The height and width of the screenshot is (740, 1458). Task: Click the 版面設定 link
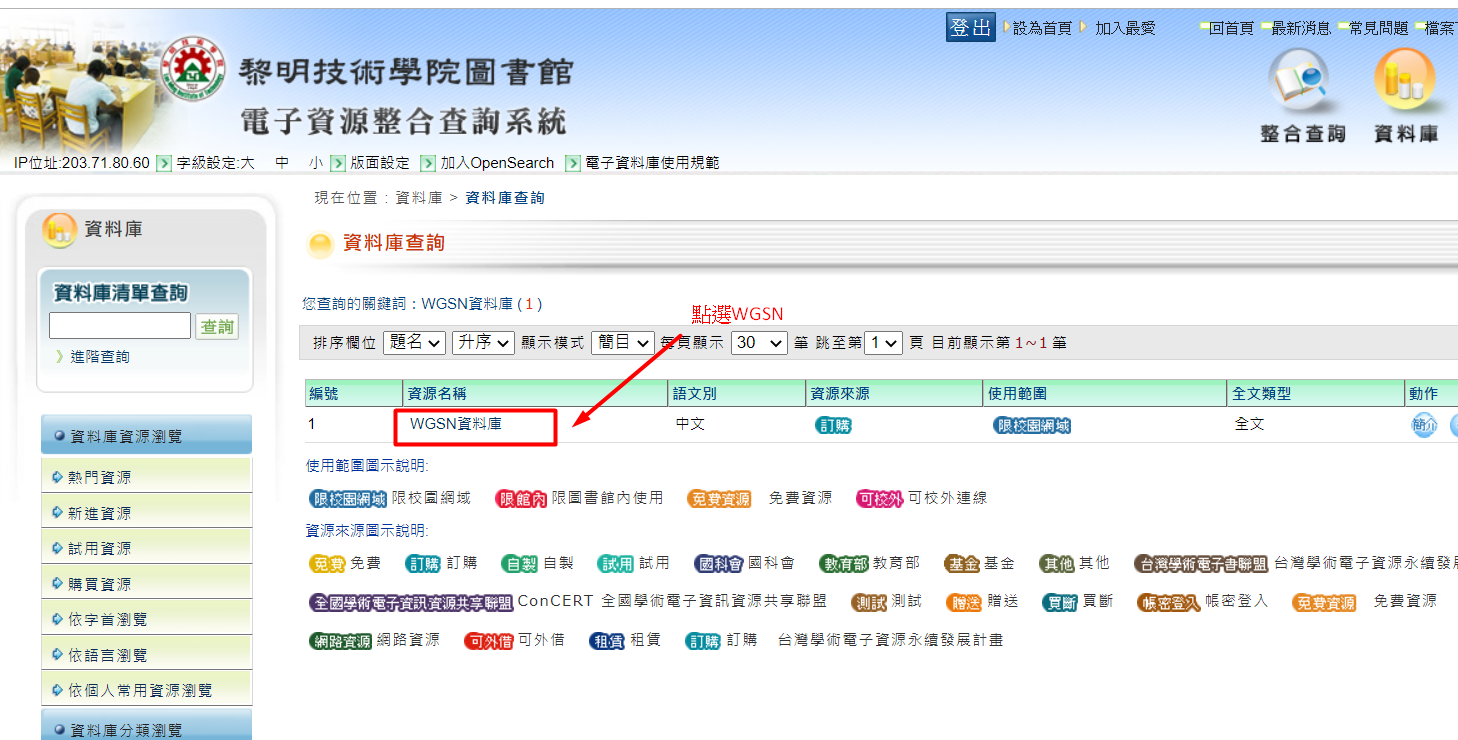380,163
